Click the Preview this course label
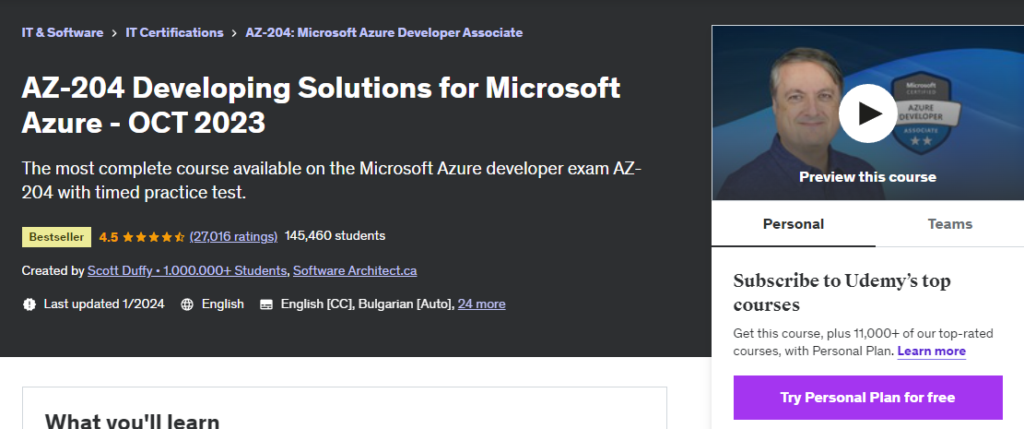 [x=867, y=177]
